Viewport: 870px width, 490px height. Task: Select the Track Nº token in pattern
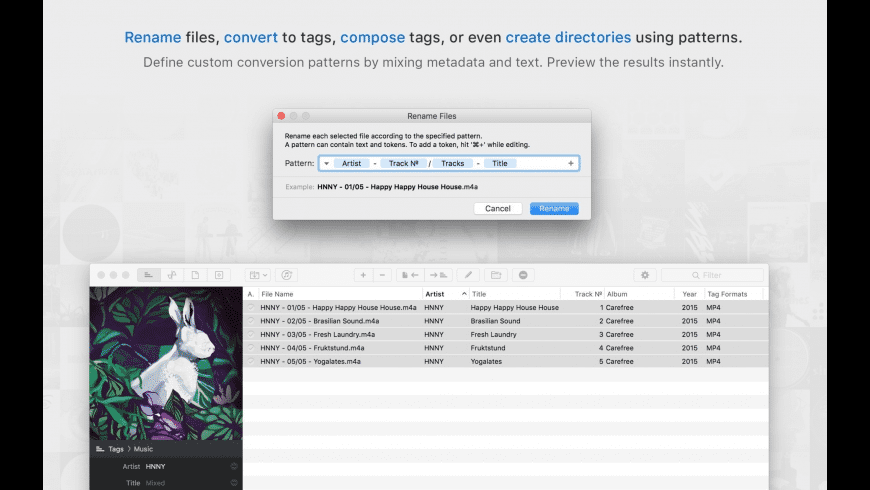tap(403, 163)
